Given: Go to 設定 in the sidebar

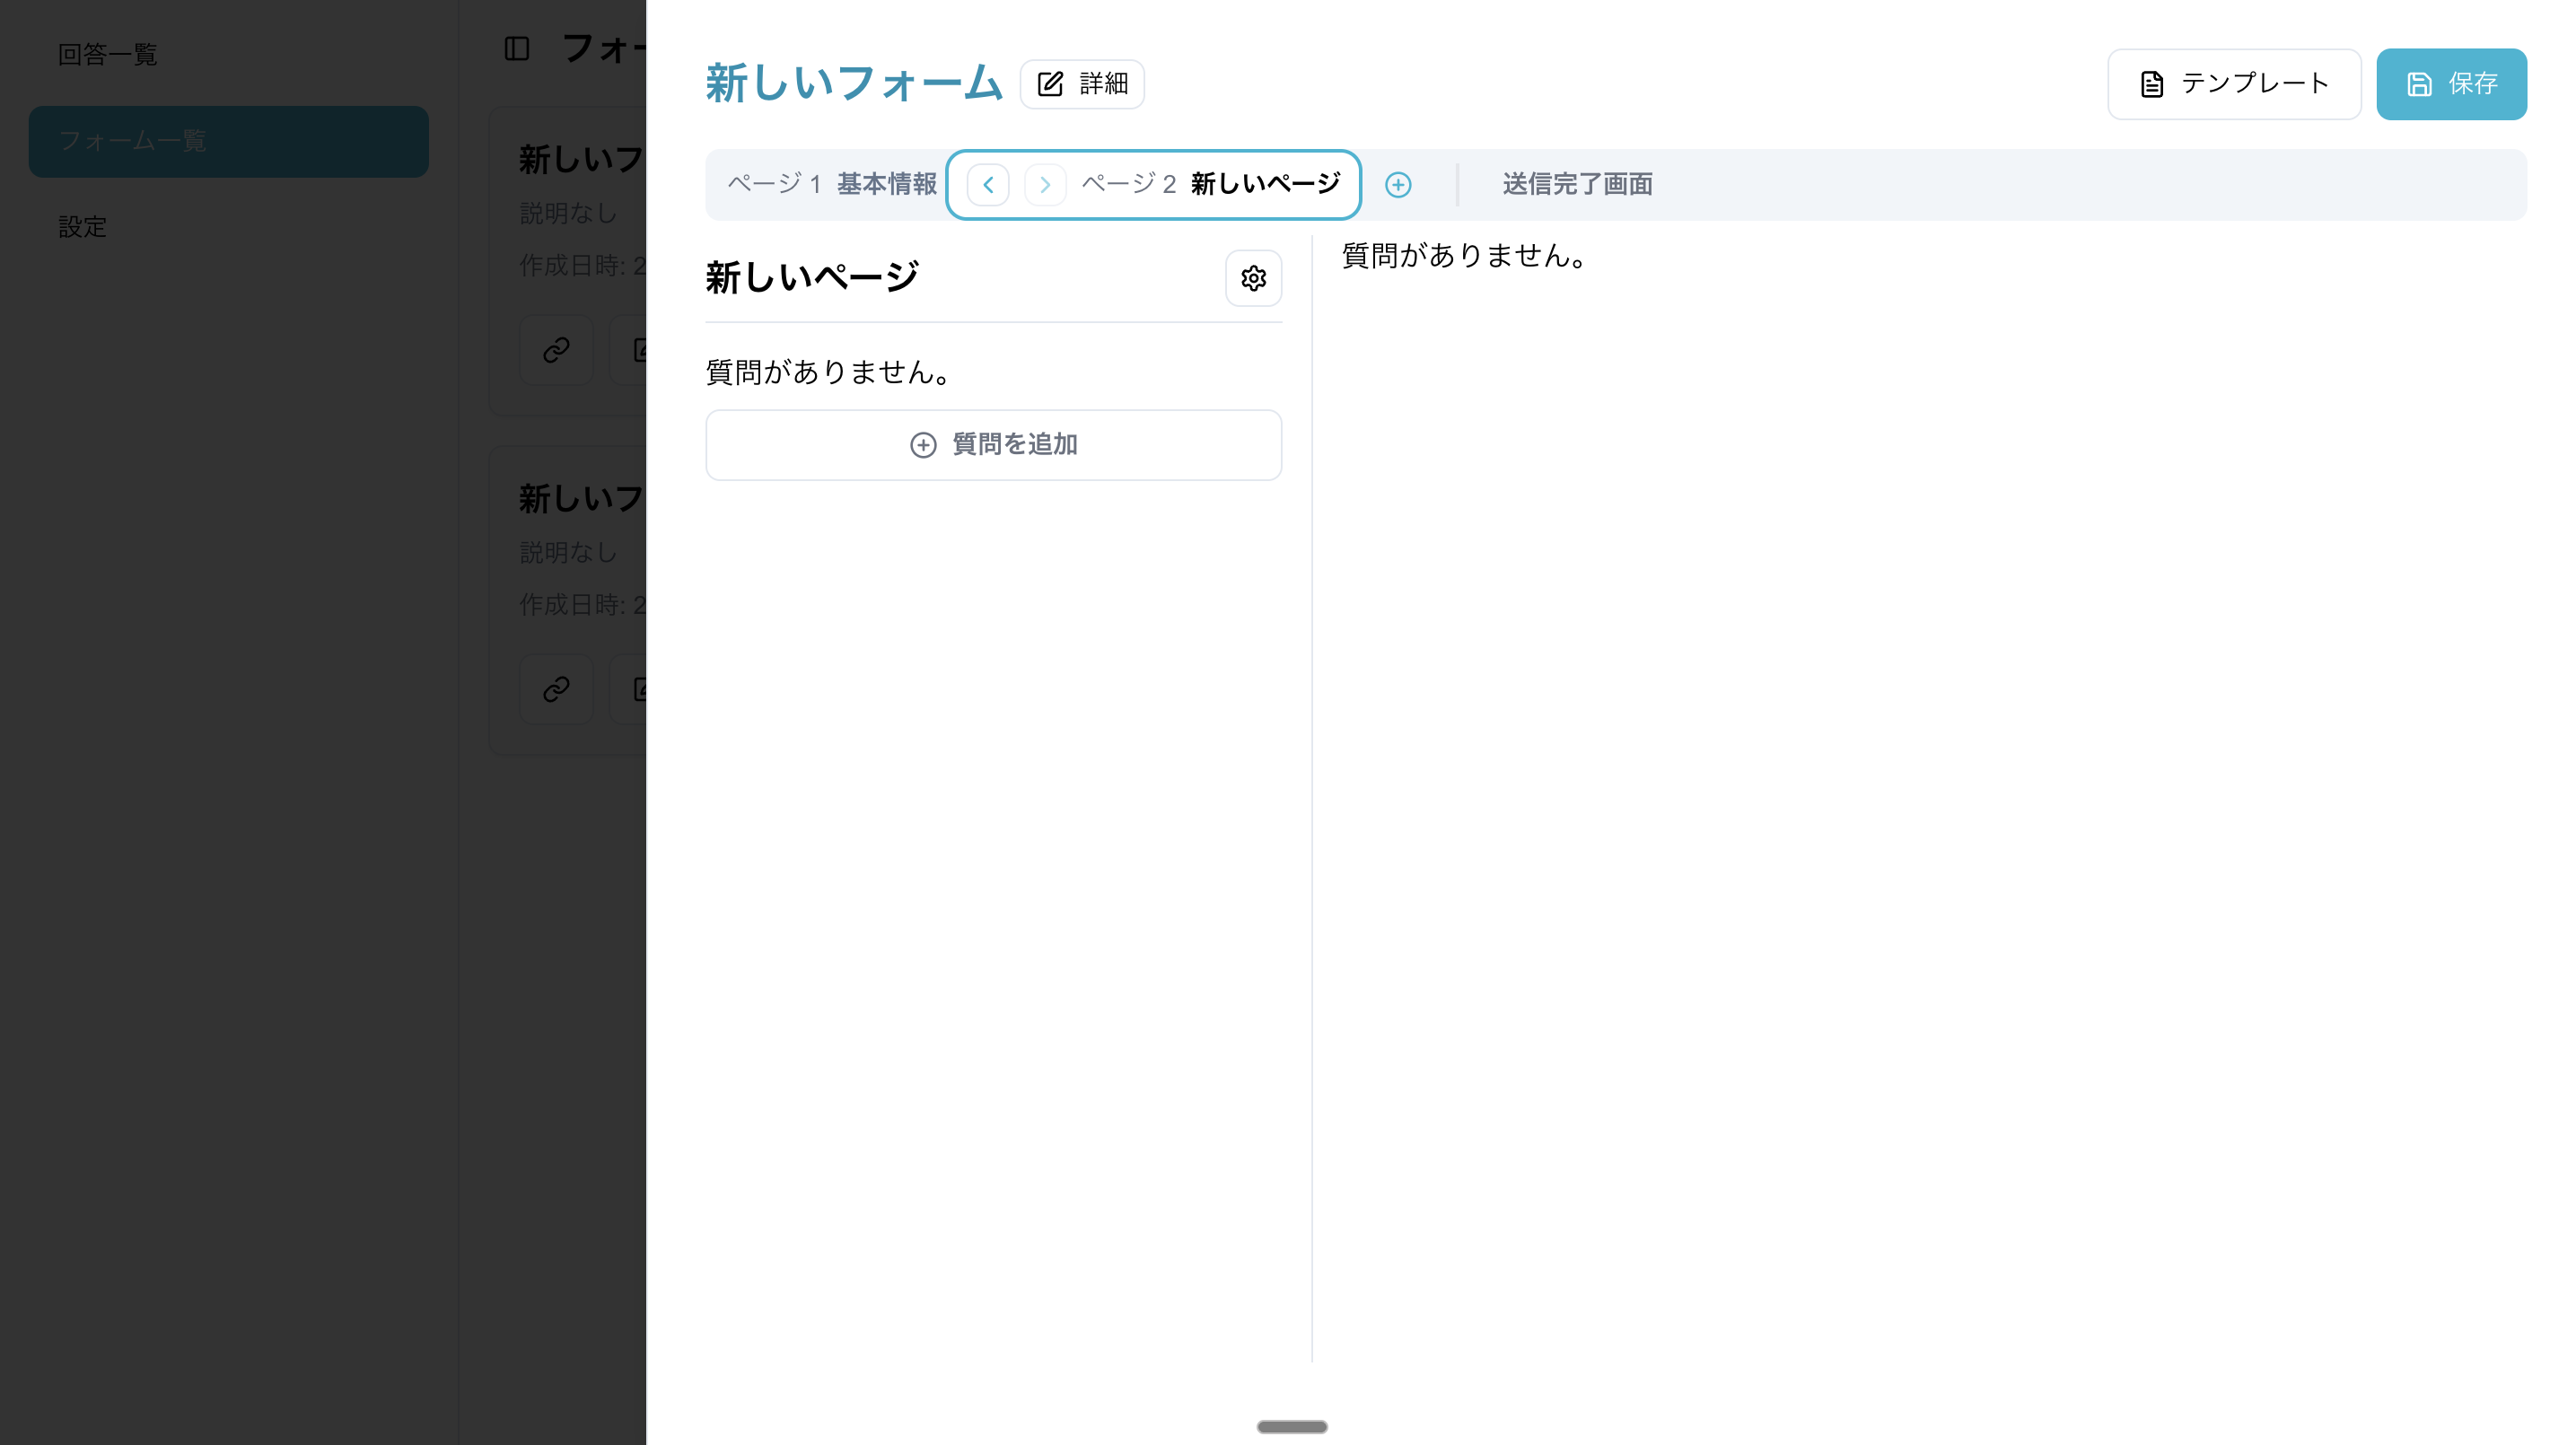Looking at the screenshot, I should pyautogui.click(x=82, y=227).
